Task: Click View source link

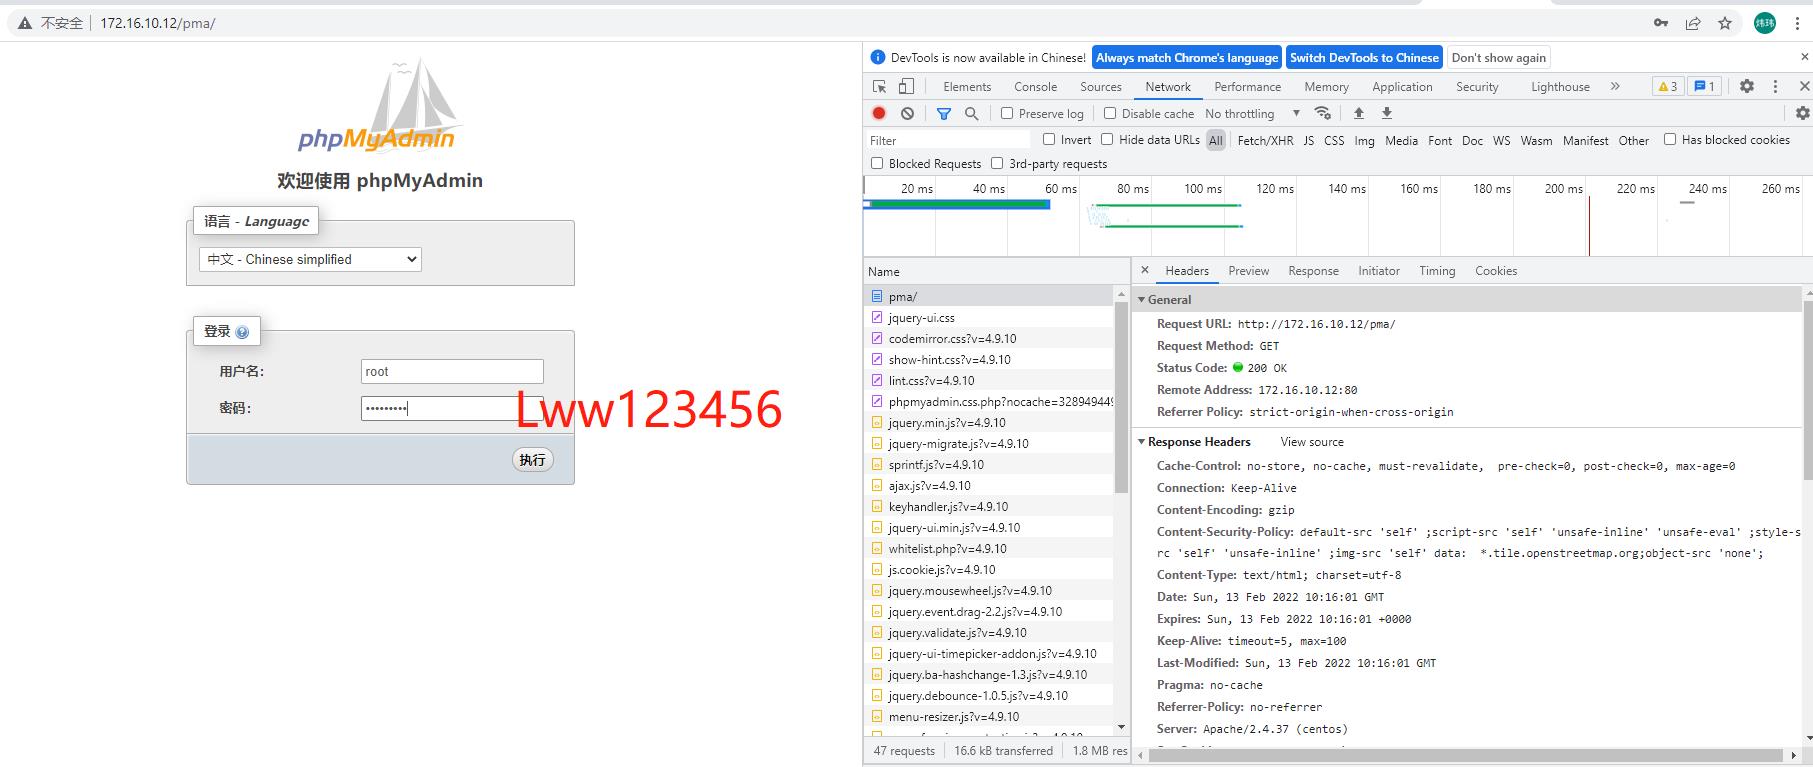Action: 1312,442
